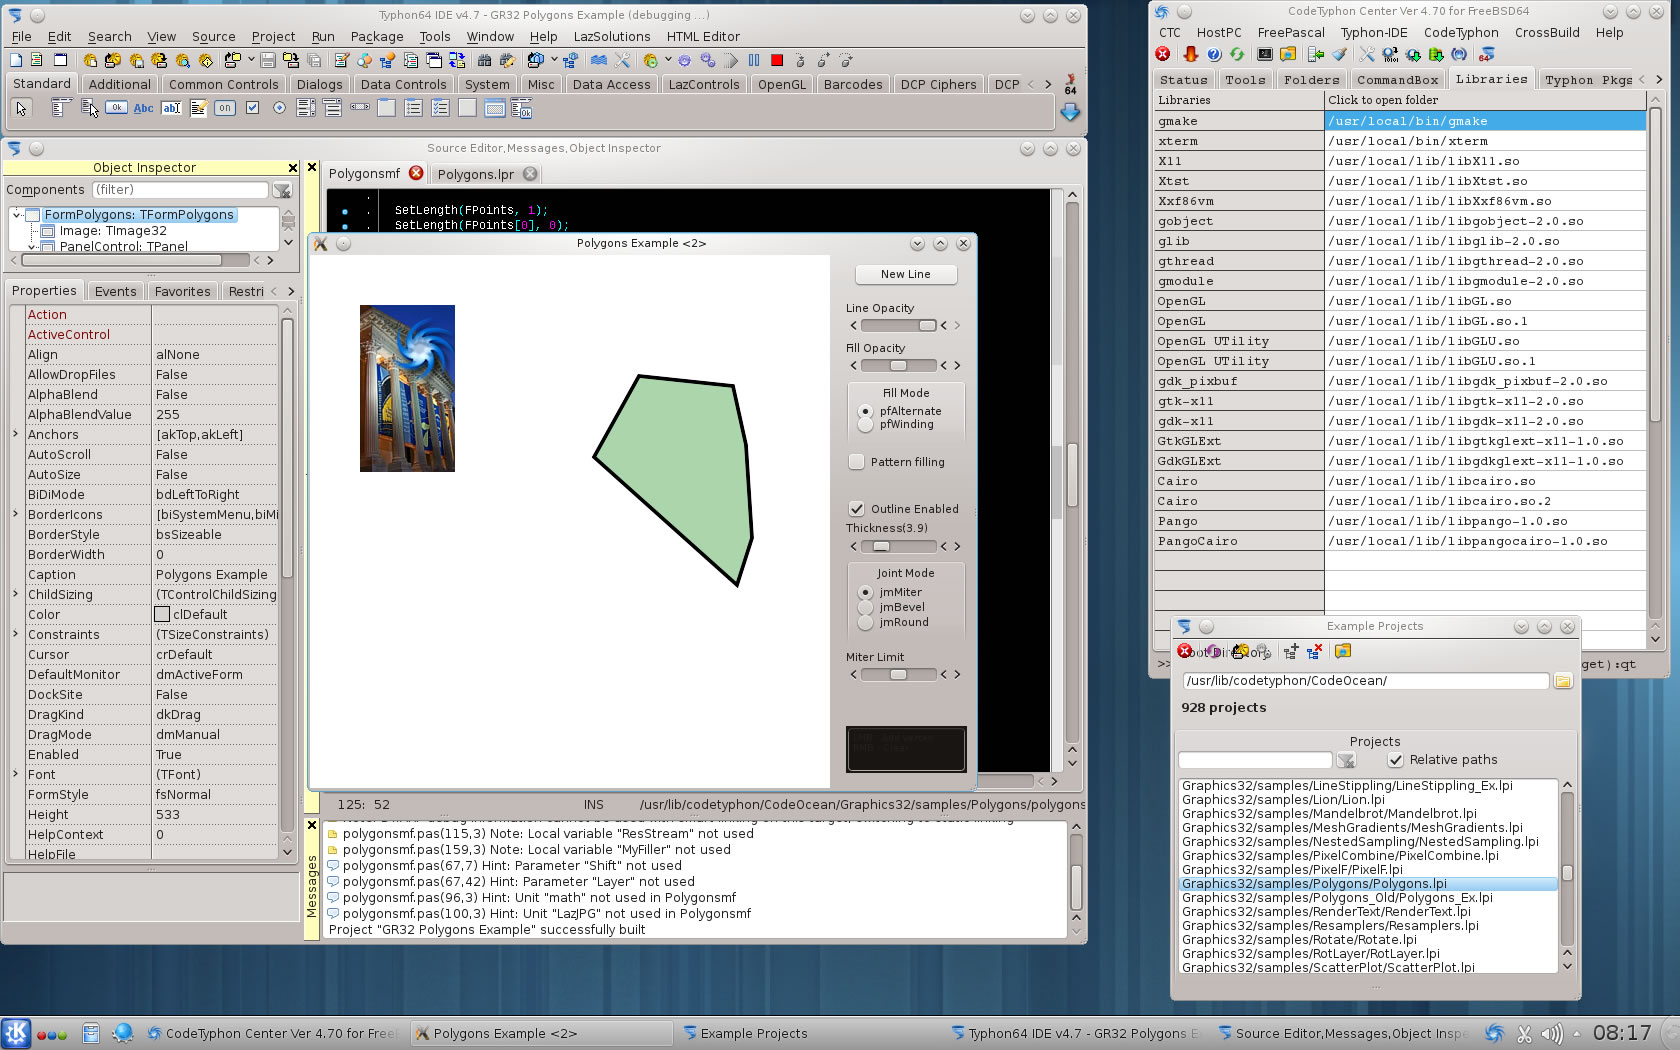This screenshot has height=1050, width=1680.
Task: Open the Package menu
Action: pos(377,36)
